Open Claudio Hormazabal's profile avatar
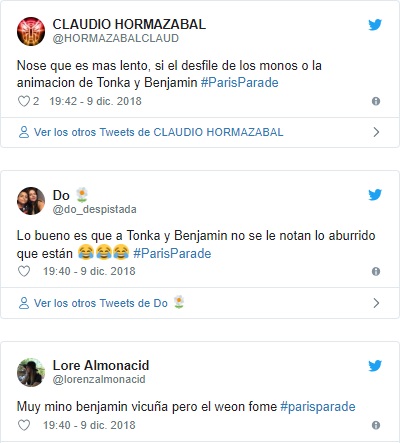This screenshot has height=443, width=400. (x=31, y=31)
